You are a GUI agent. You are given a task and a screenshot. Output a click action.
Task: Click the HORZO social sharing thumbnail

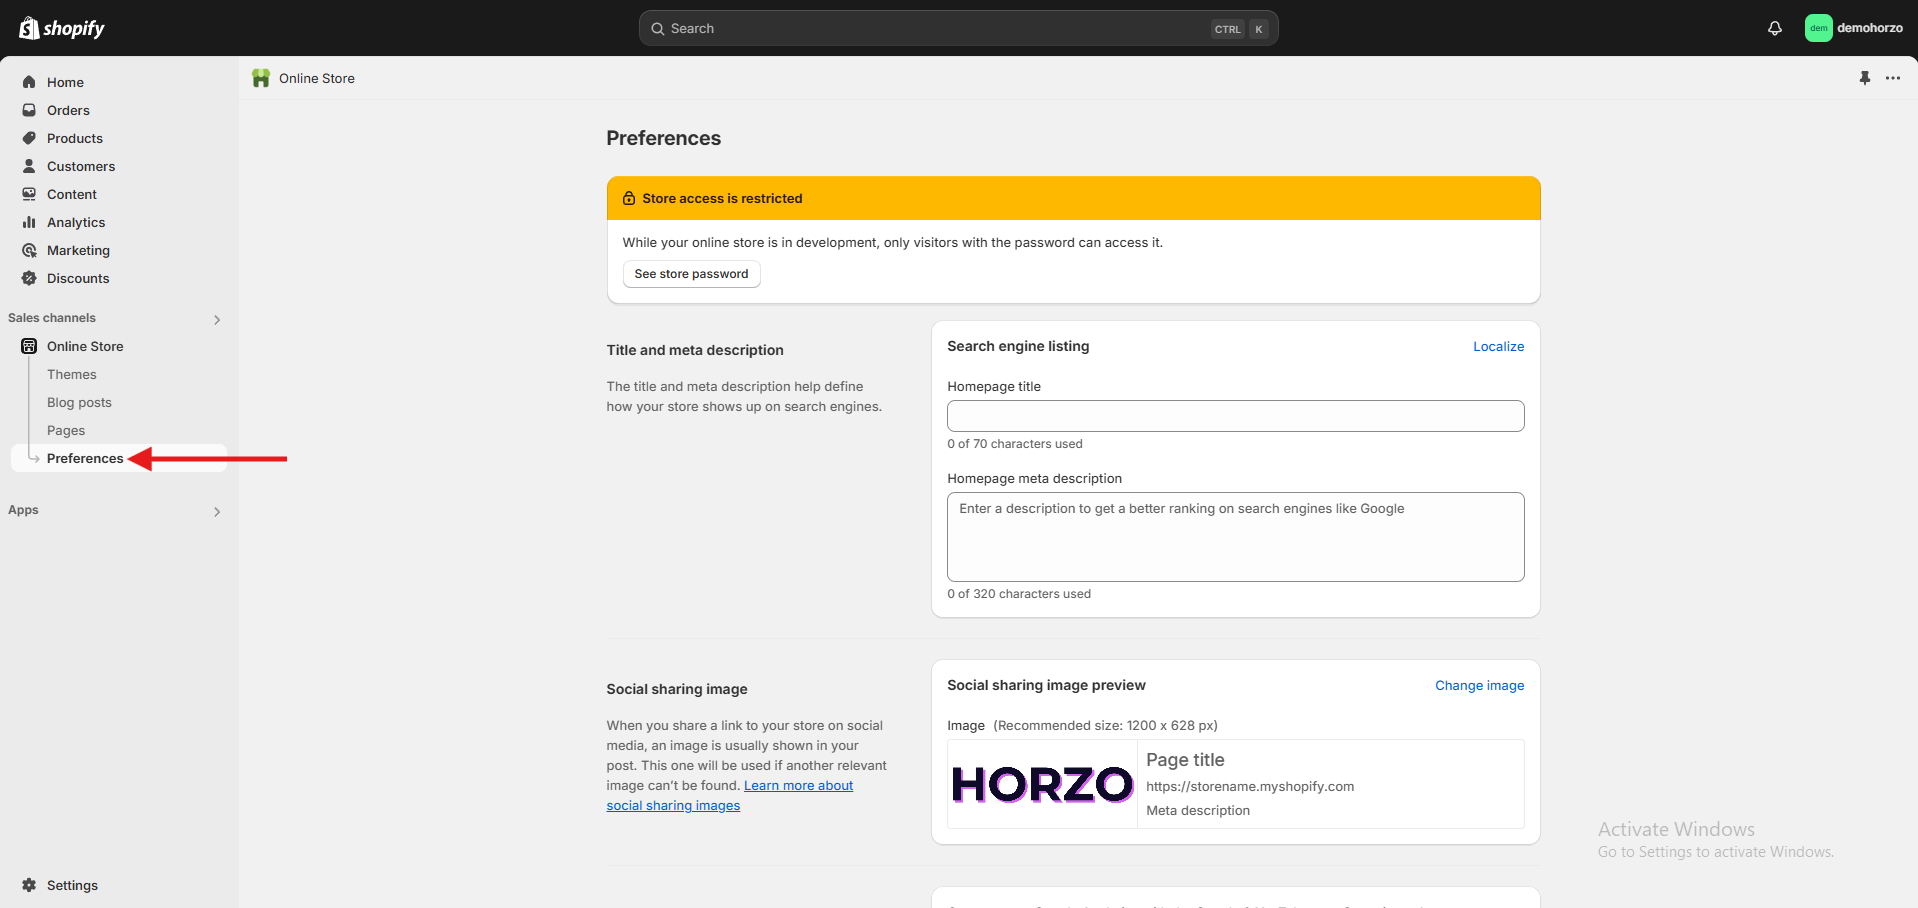[x=1042, y=785]
